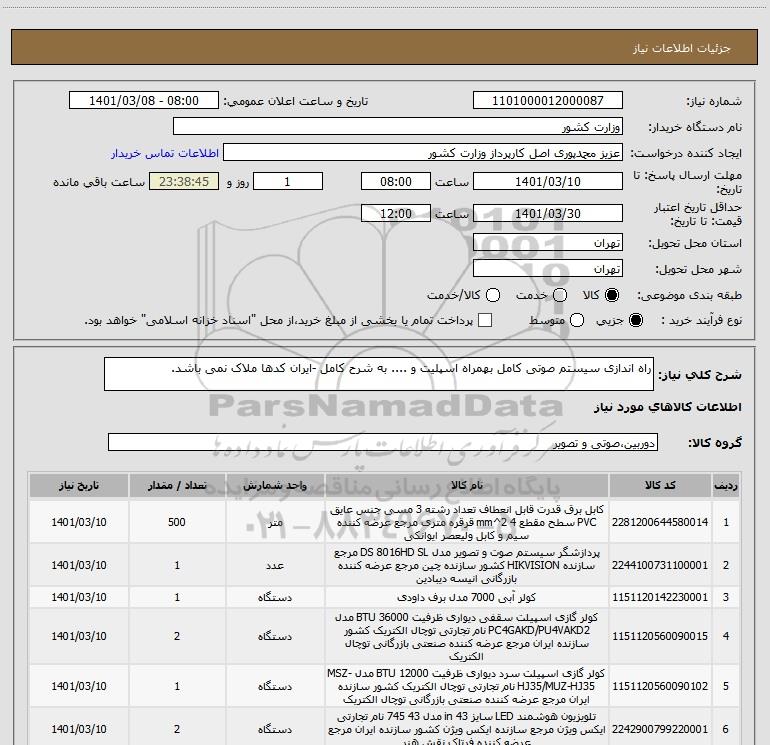Click unit عدد in row 2
Screen dimensions: 770x745
point(275,565)
